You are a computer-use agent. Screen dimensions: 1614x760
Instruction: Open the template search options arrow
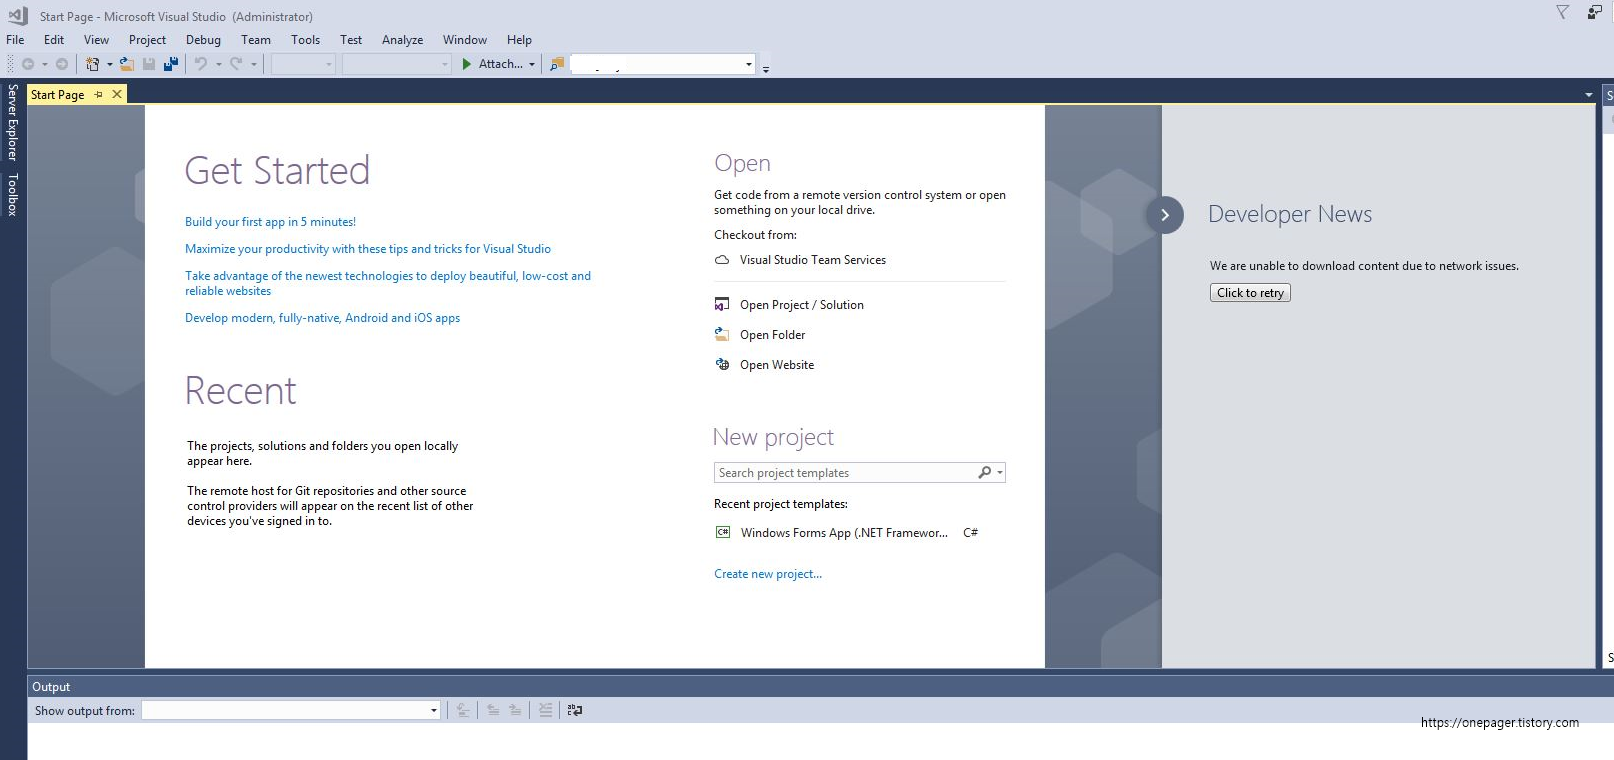pyautogui.click(x=1000, y=473)
